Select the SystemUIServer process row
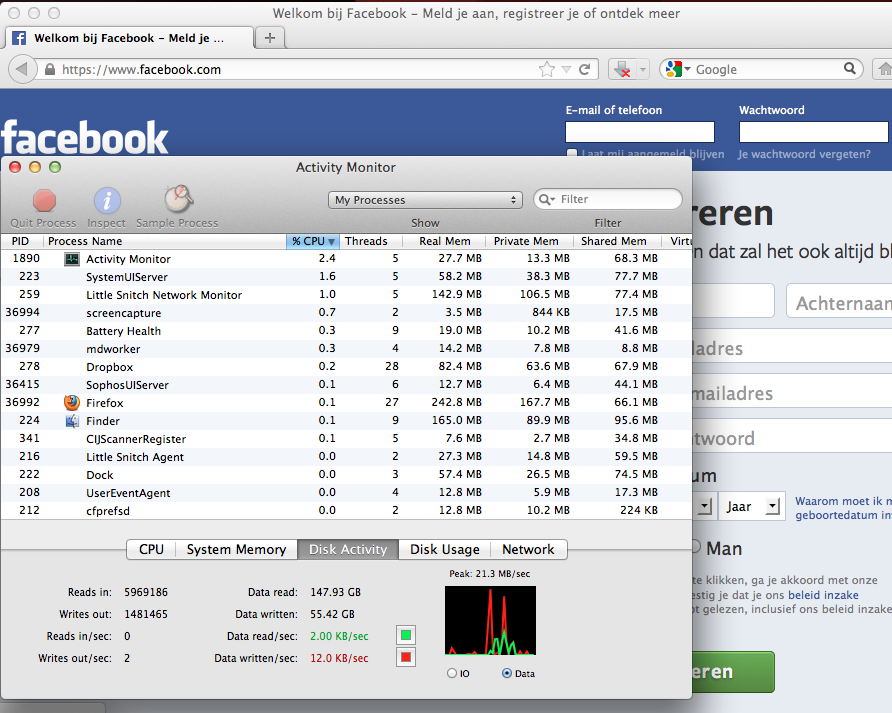Image resolution: width=892 pixels, height=713 pixels. pos(346,277)
